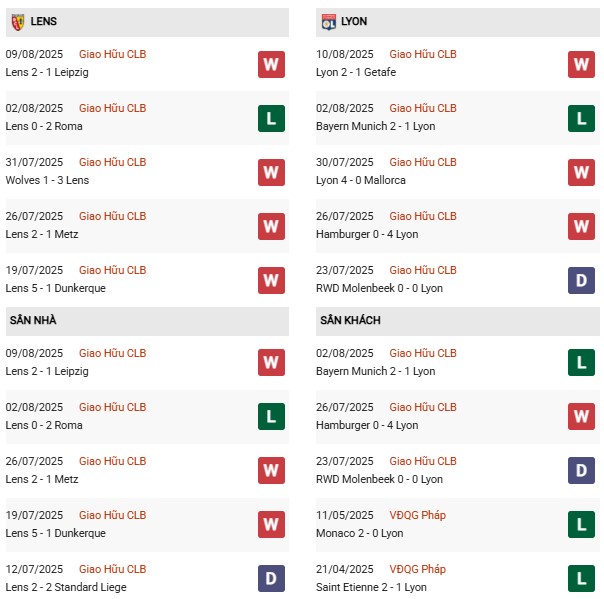604x599 pixels.
Task: Click the W badge beside Lyon 4 - 0 Mallorca
Action: pyautogui.click(x=581, y=173)
